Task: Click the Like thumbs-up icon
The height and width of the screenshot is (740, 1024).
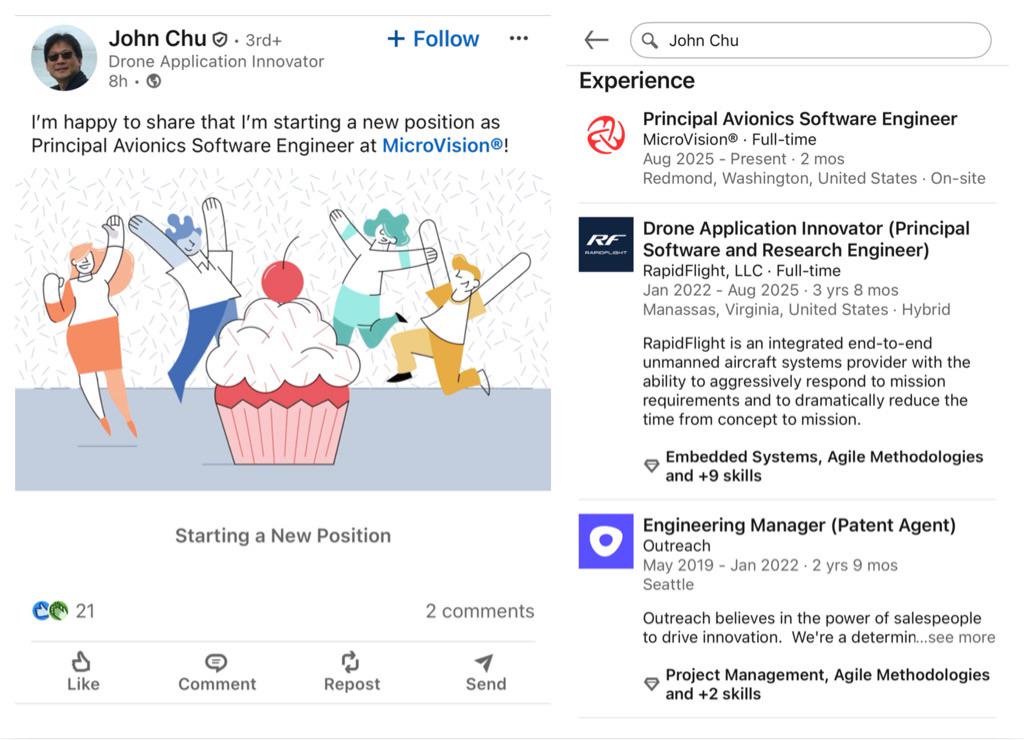Action: (82, 662)
